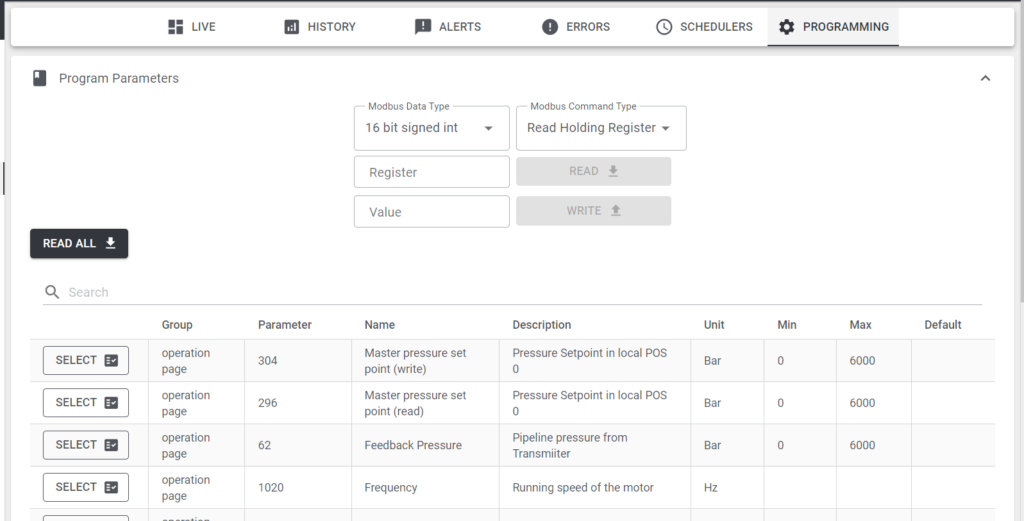The height and width of the screenshot is (521, 1024).
Task: Open the Modbus Command Type dropdown
Action: (601, 128)
